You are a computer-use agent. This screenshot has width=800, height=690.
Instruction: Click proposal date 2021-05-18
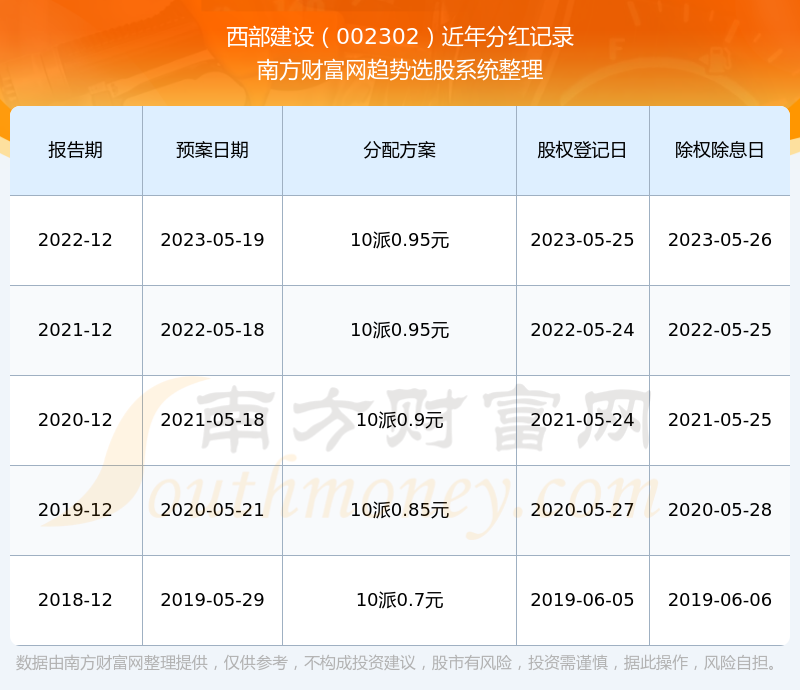[212, 420]
